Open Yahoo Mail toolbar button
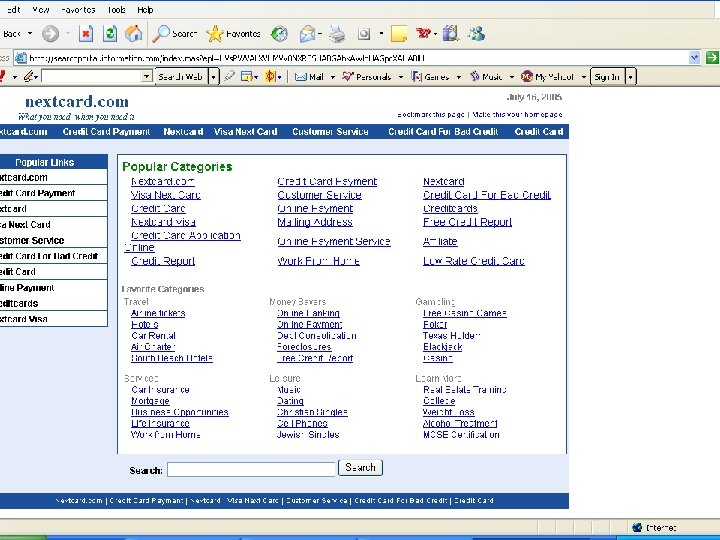 309,77
